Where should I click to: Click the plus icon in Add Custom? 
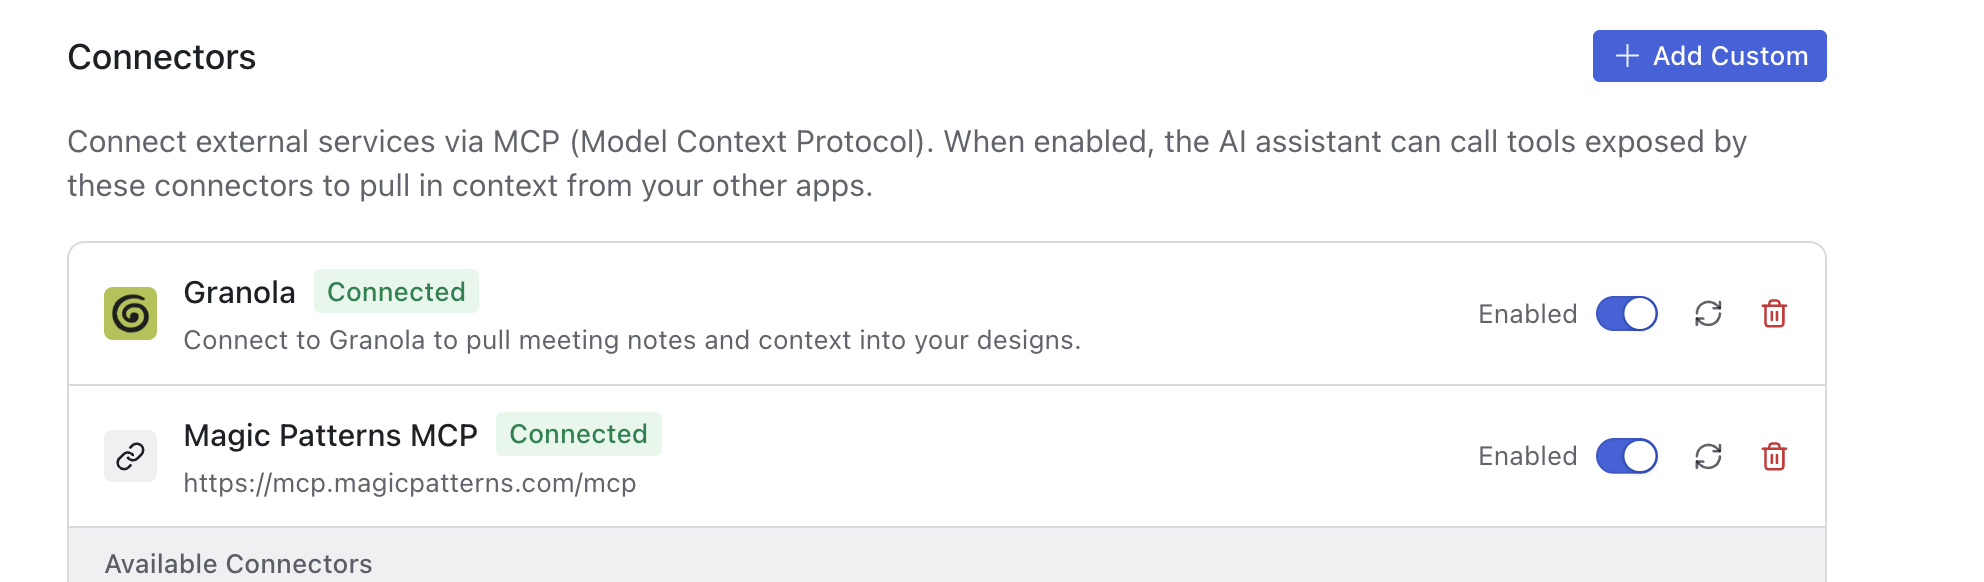click(x=1627, y=56)
